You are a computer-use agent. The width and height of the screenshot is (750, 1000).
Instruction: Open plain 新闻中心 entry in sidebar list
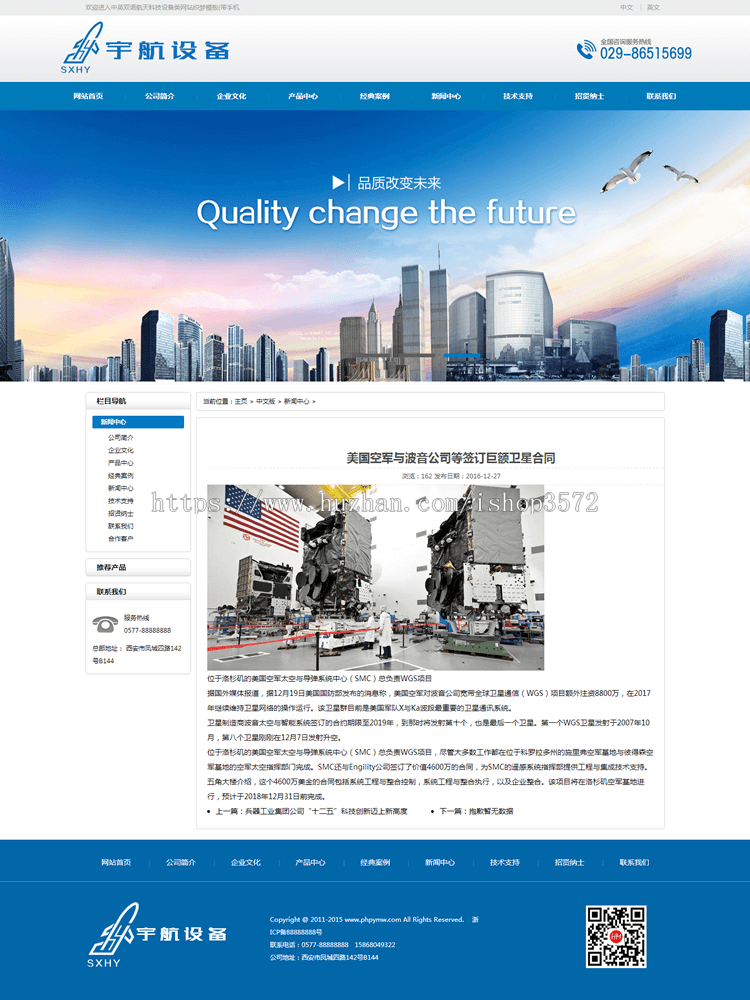coord(121,488)
